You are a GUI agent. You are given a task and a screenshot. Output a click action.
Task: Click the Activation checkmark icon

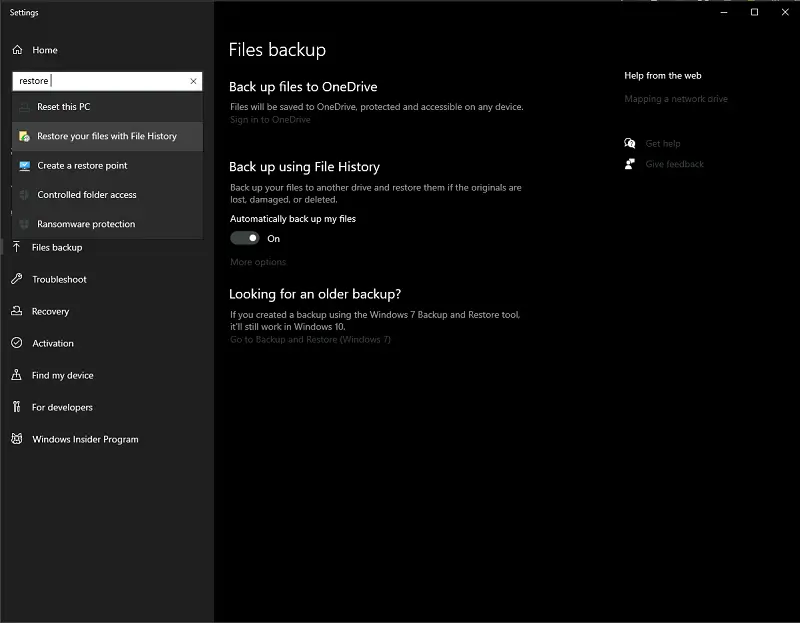(17, 343)
